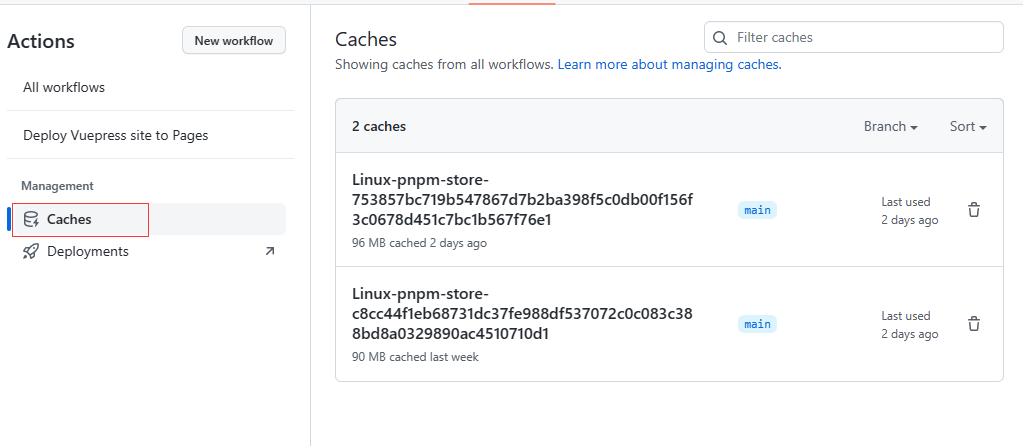Image resolution: width=1023 pixels, height=446 pixels.
Task: Click the cache name starting with 753857bc
Action: 522,200
